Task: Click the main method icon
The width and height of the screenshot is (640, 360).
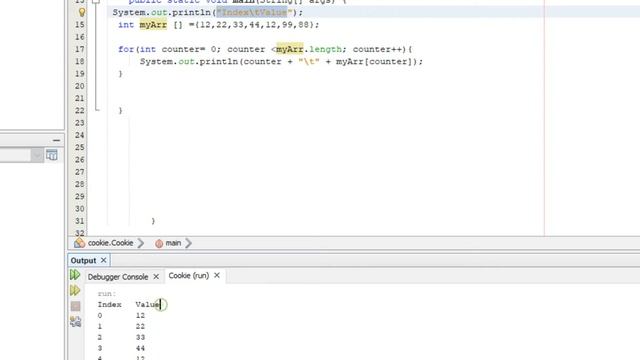Action: point(159,243)
